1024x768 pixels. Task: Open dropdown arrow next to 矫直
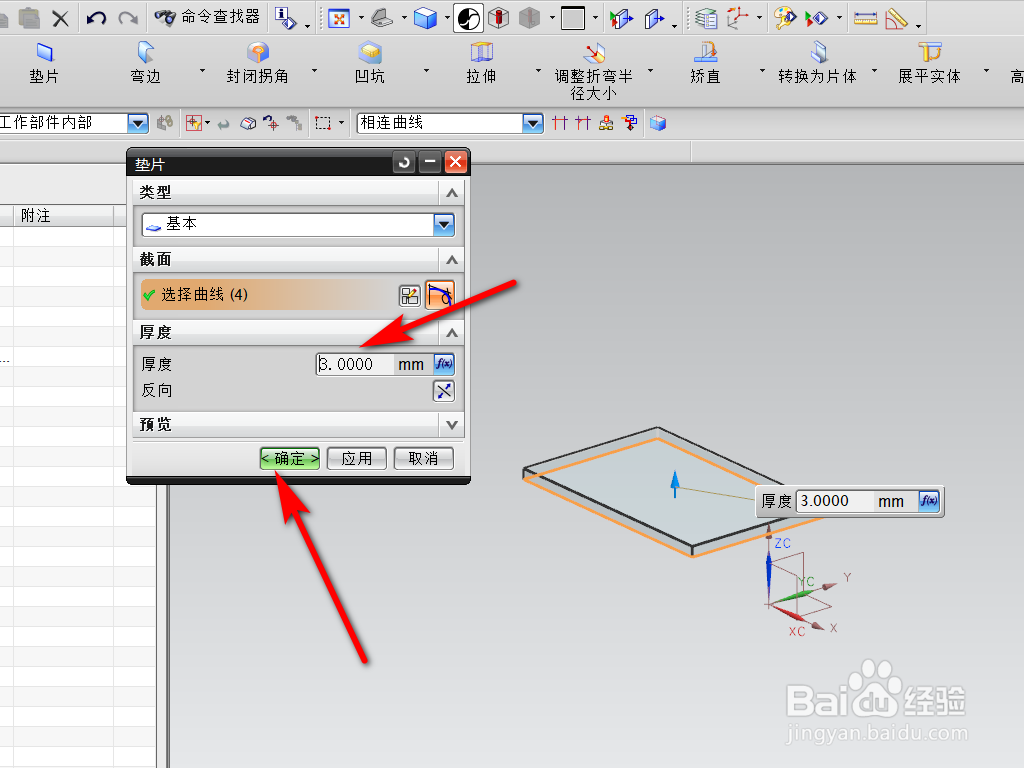(762, 71)
